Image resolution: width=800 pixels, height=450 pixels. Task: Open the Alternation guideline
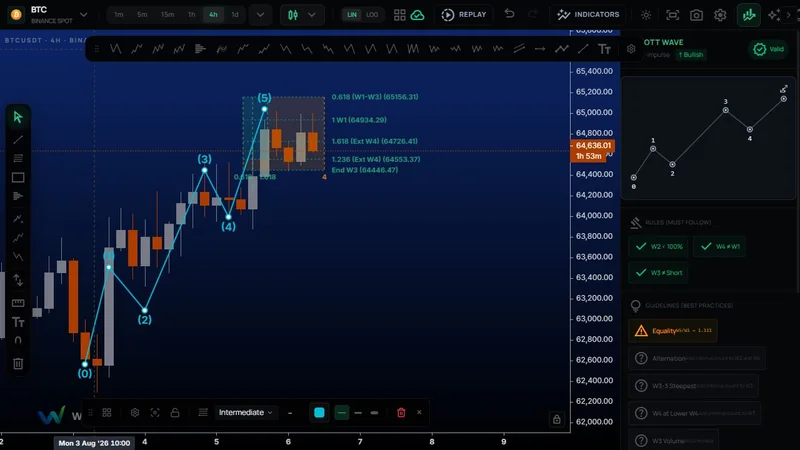tap(697, 358)
